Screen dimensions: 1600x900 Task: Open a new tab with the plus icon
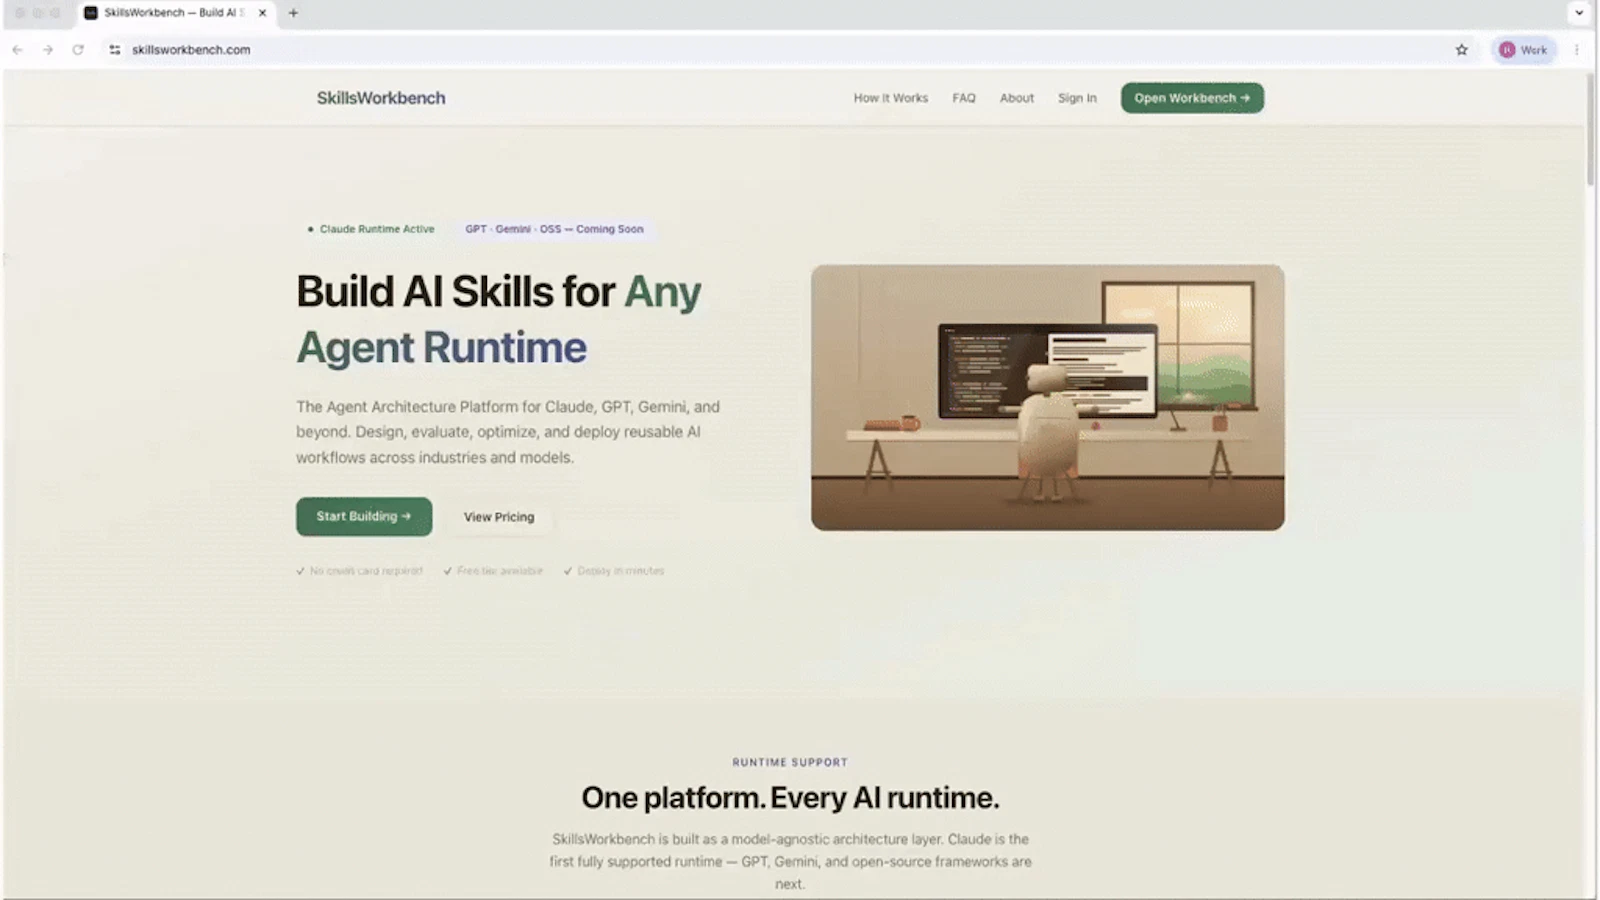click(293, 13)
